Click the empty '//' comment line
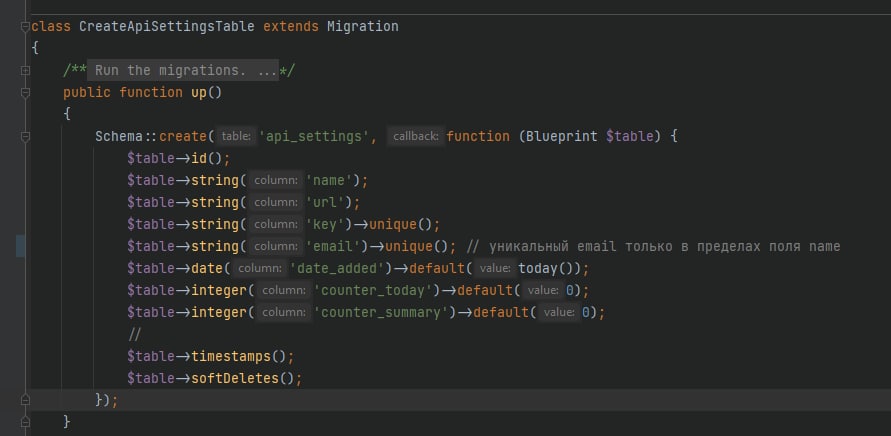Viewport: 891px width, 436px height. [134, 334]
